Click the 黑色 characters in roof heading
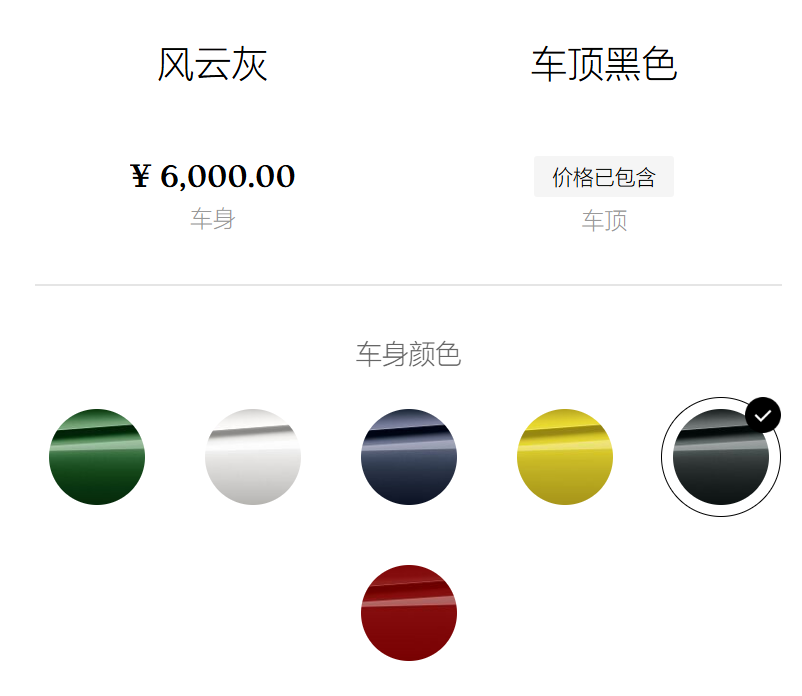Image resolution: width=802 pixels, height=696 pixels. point(641,64)
